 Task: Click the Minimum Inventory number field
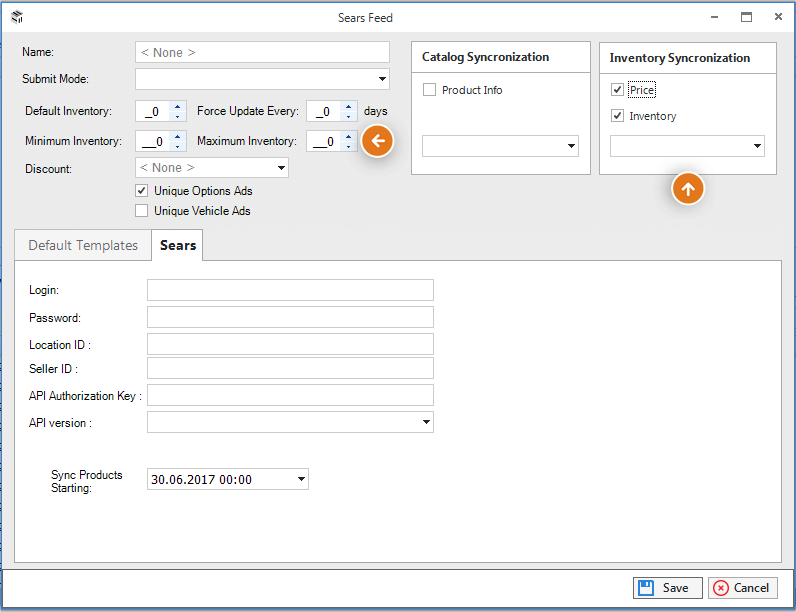(x=153, y=141)
